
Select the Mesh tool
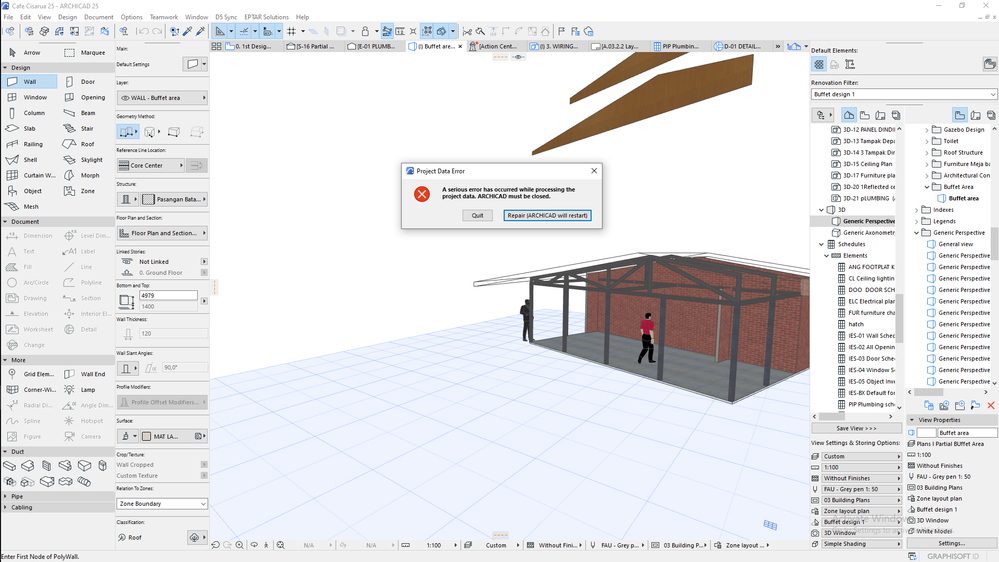[x=30, y=207]
